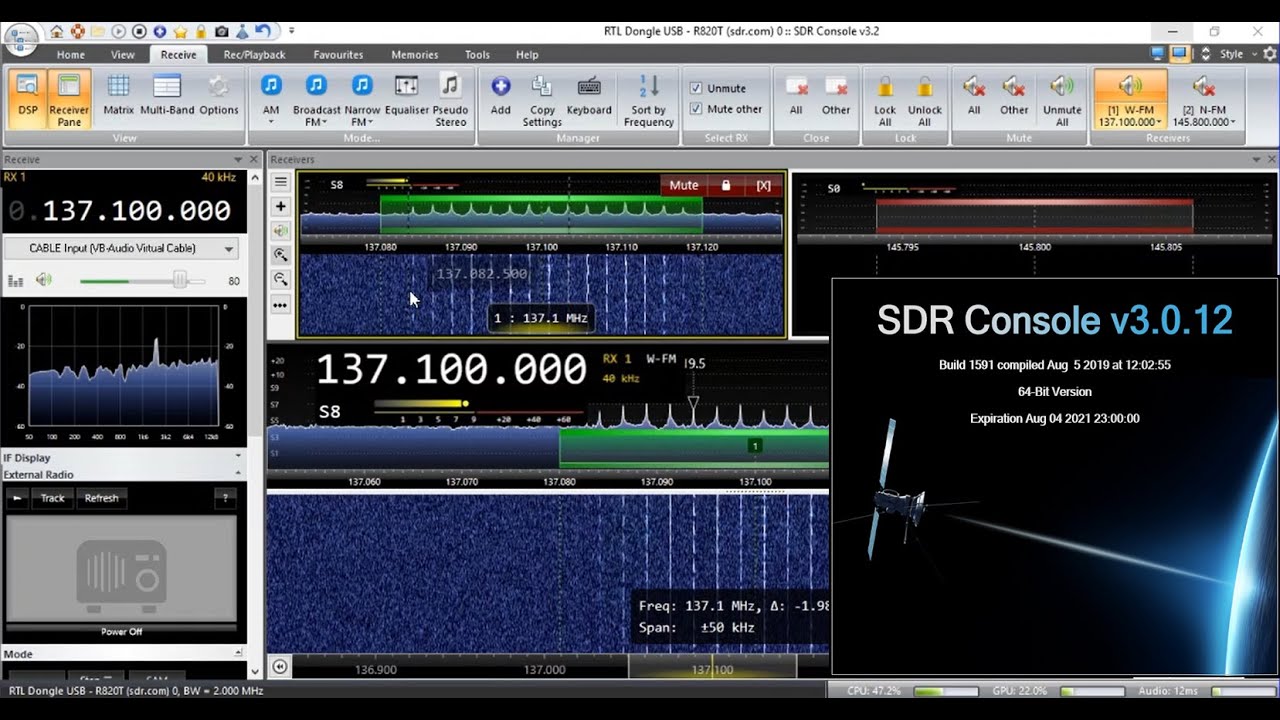Toggle Mute on RX 1 receiver
Viewport: 1280px width, 720px height.
(684, 185)
